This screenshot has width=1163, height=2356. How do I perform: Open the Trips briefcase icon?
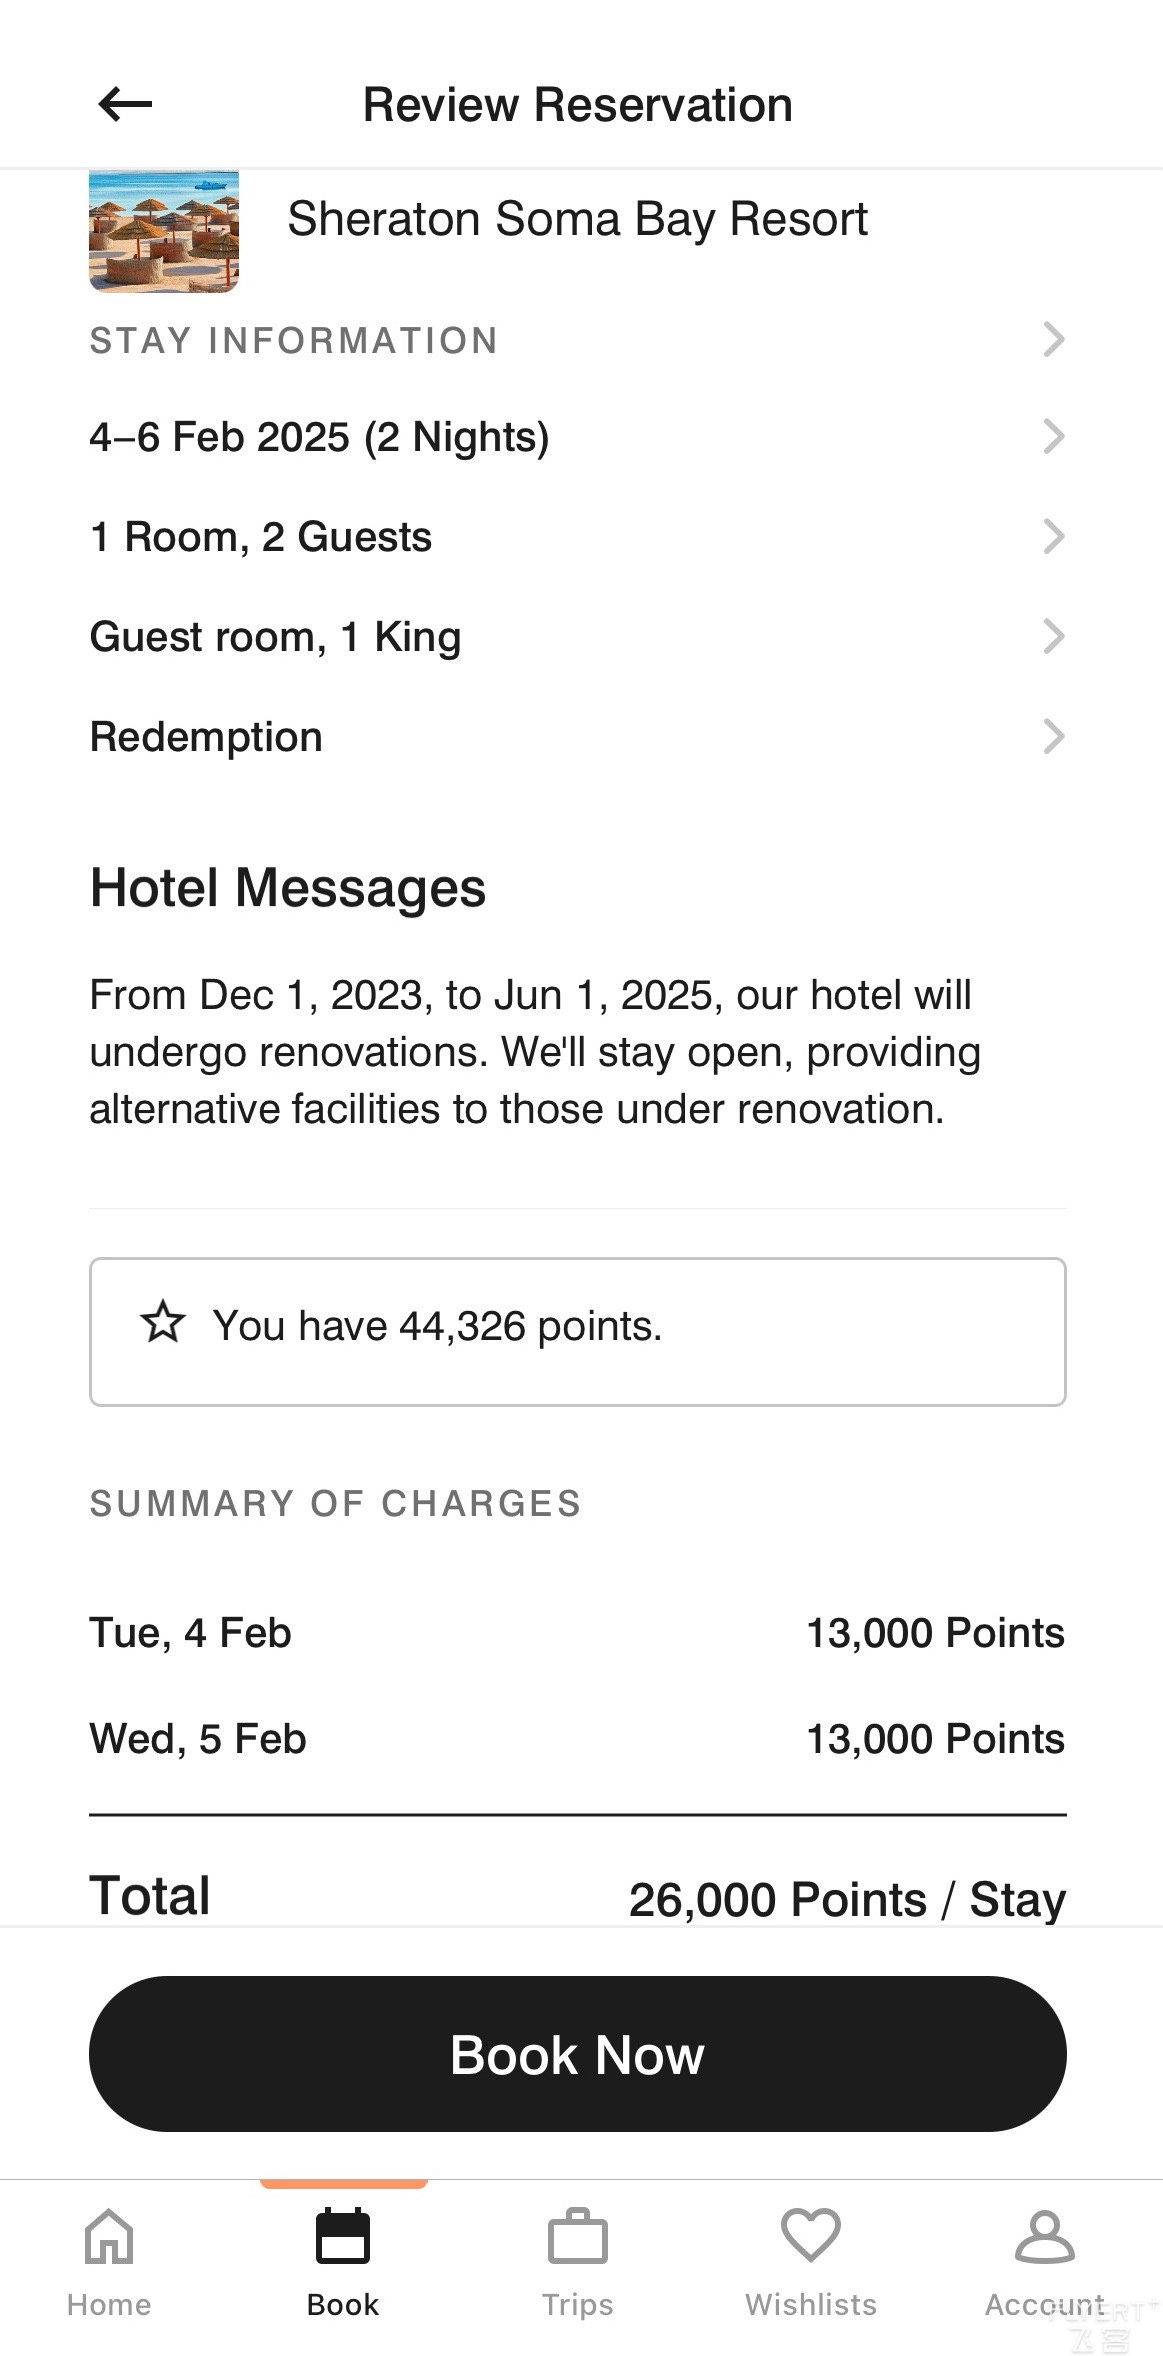(x=577, y=2237)
